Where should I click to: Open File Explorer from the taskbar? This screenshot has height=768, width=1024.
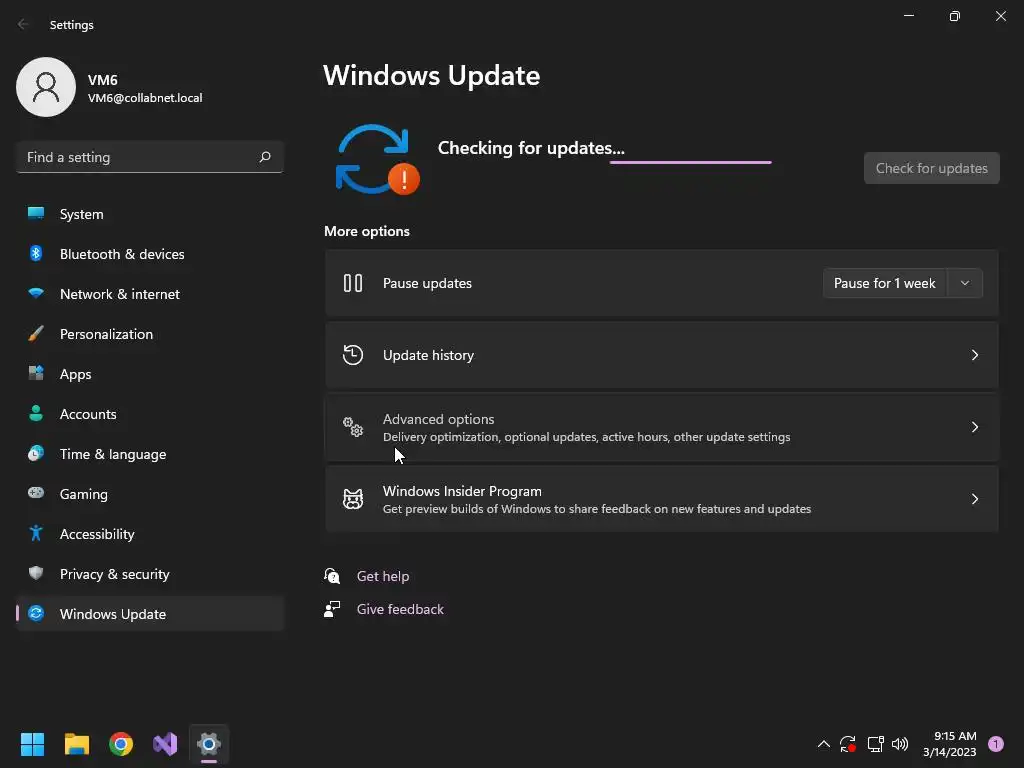pyautogui.click(x=76, y=744)
